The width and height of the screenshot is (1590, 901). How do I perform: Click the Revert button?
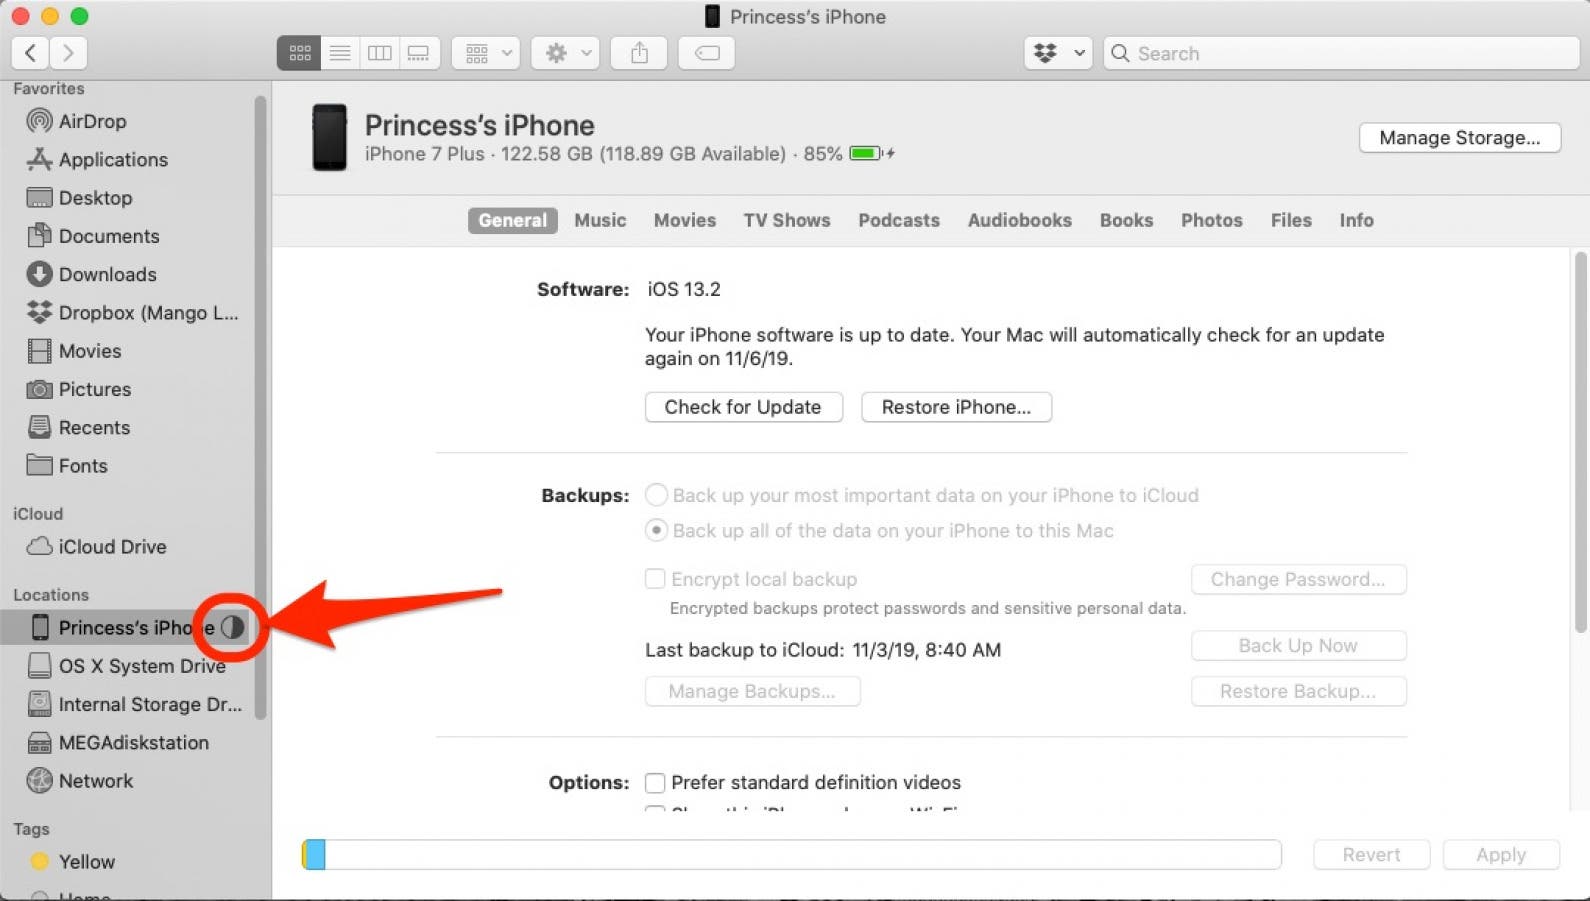click(x=1371, y=854)
